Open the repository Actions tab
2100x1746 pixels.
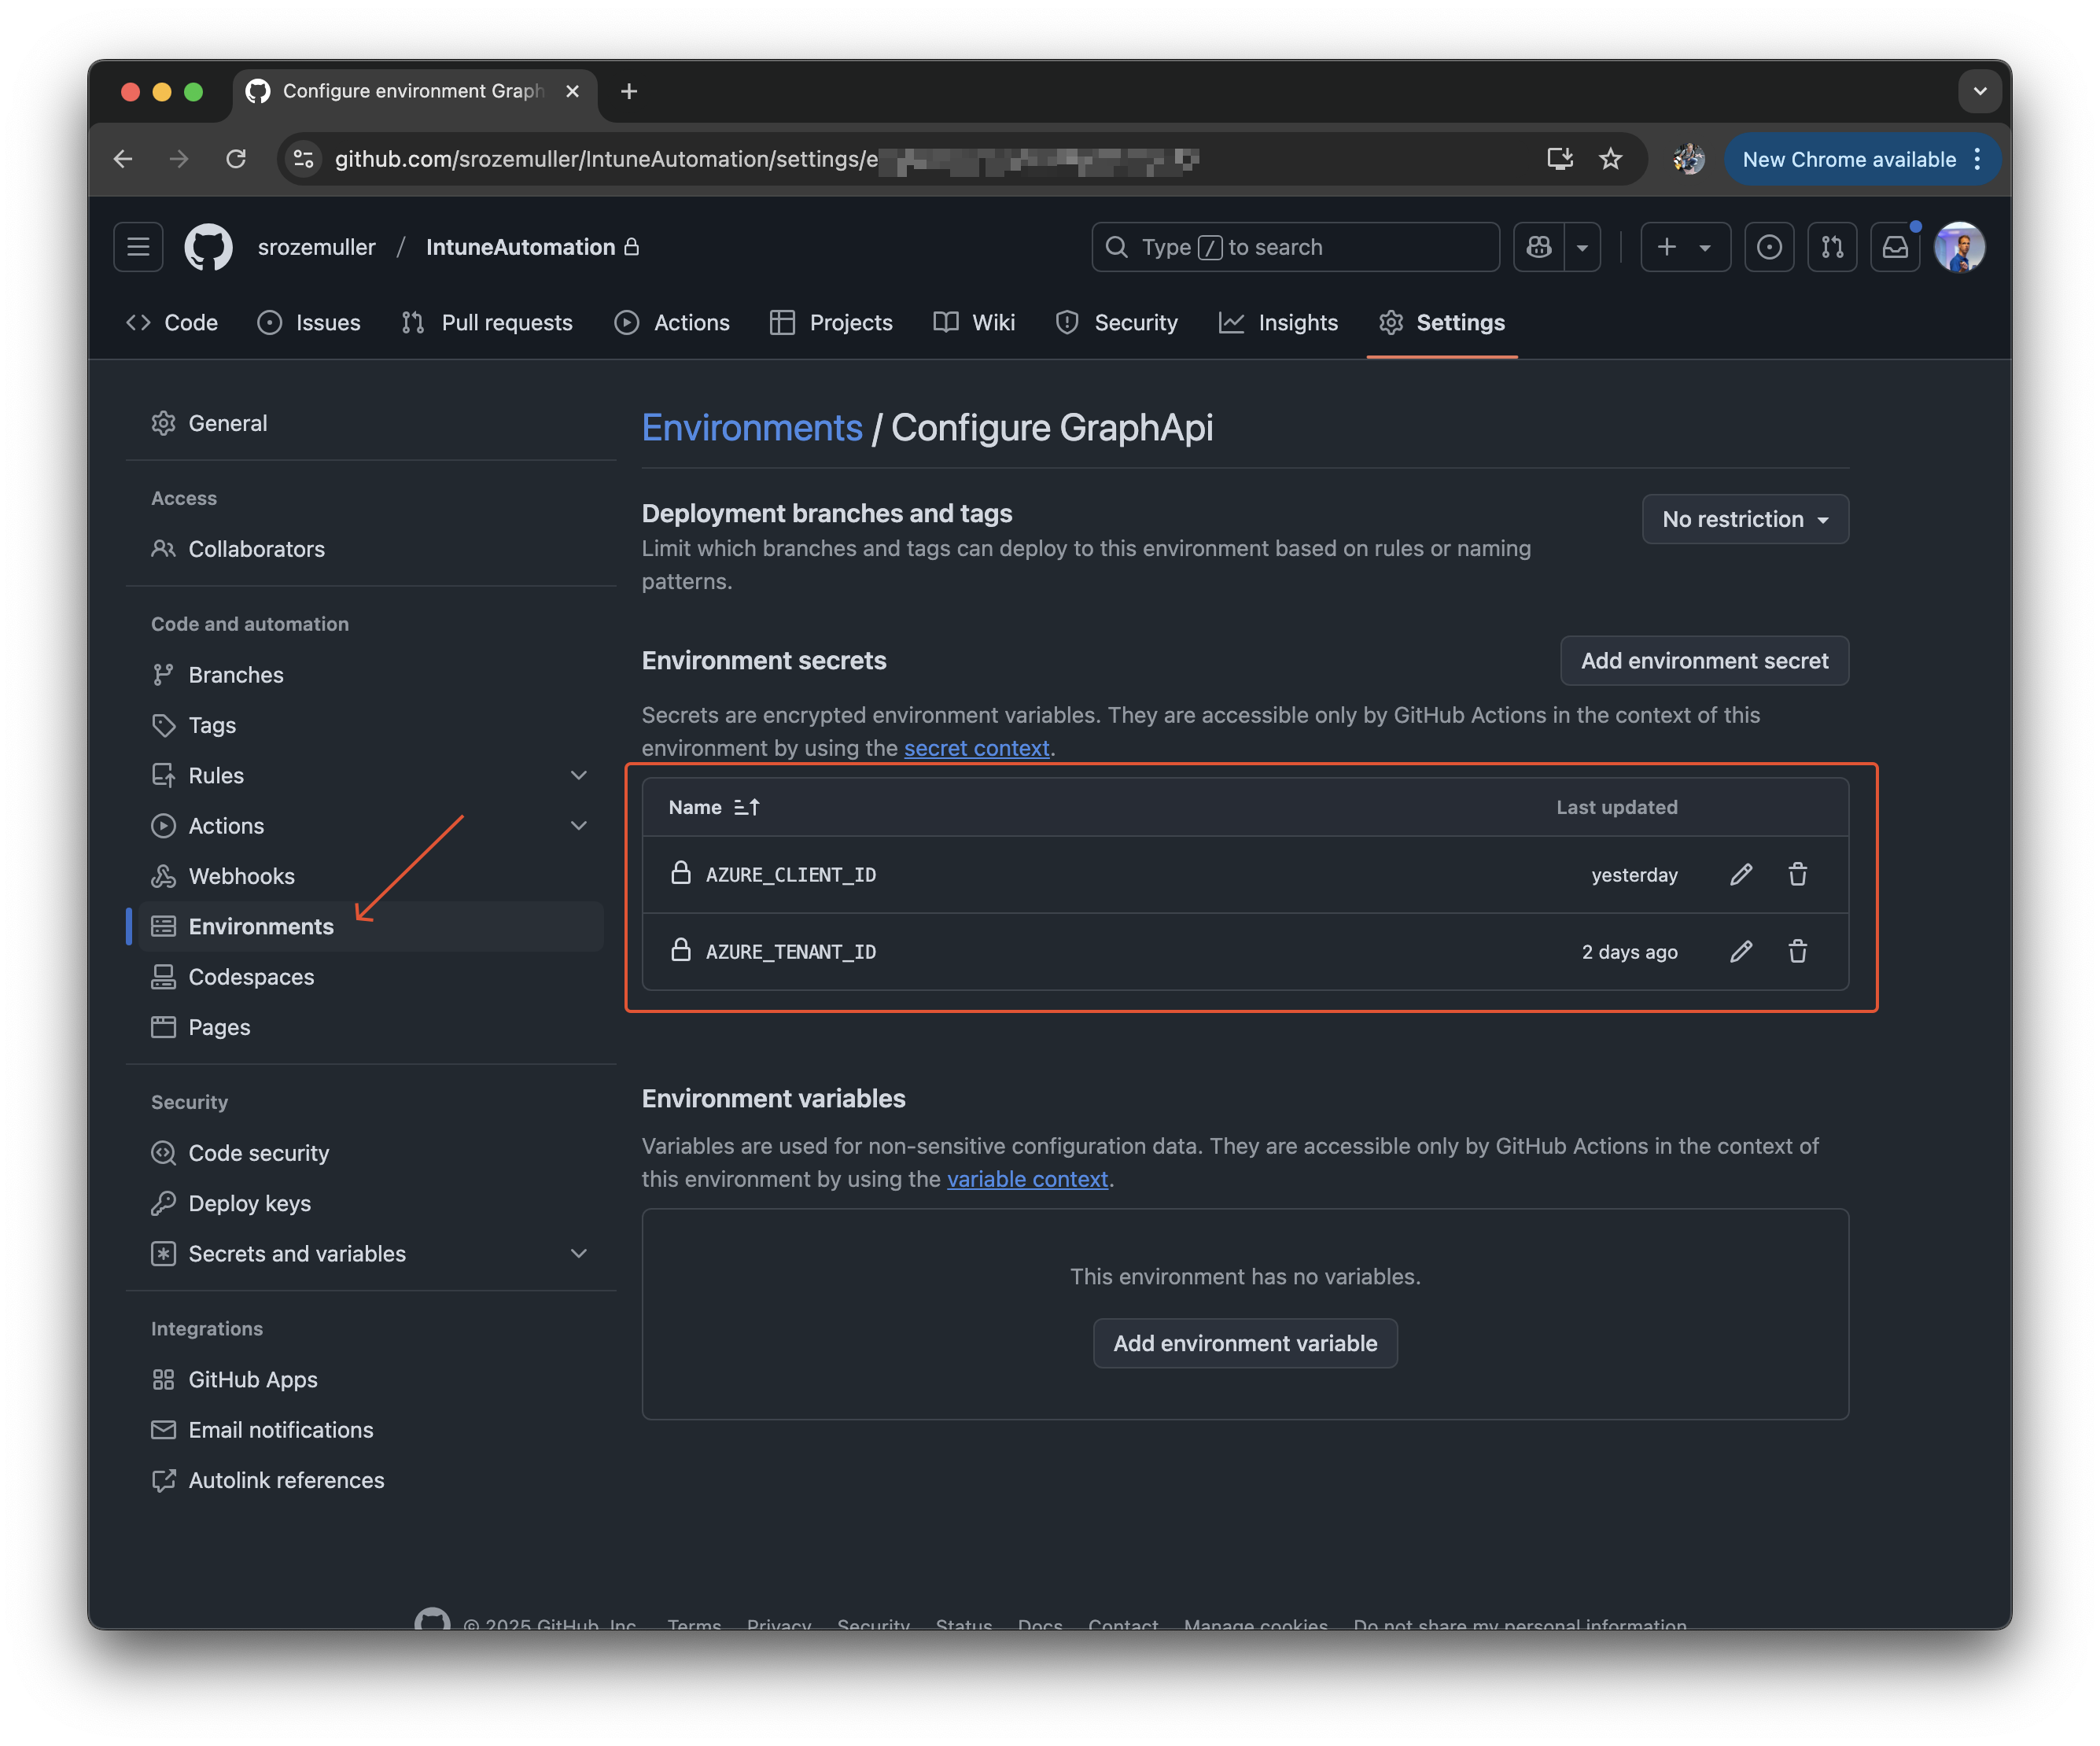[672, 323]
